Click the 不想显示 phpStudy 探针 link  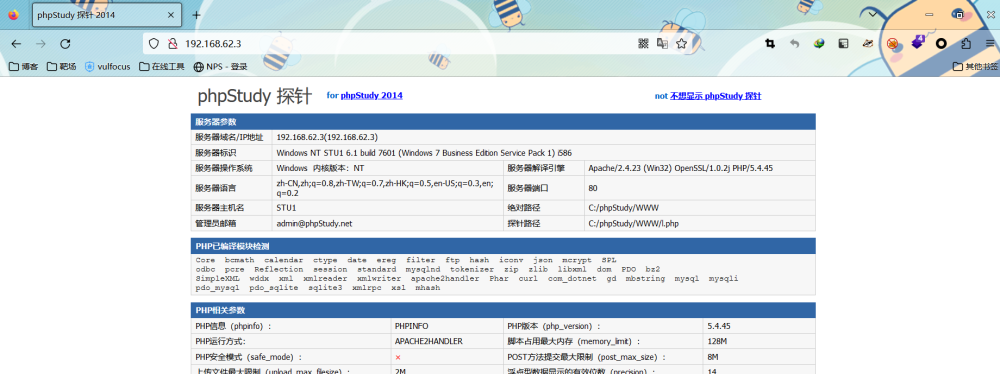pyautogui.click(x=715, y=96)
